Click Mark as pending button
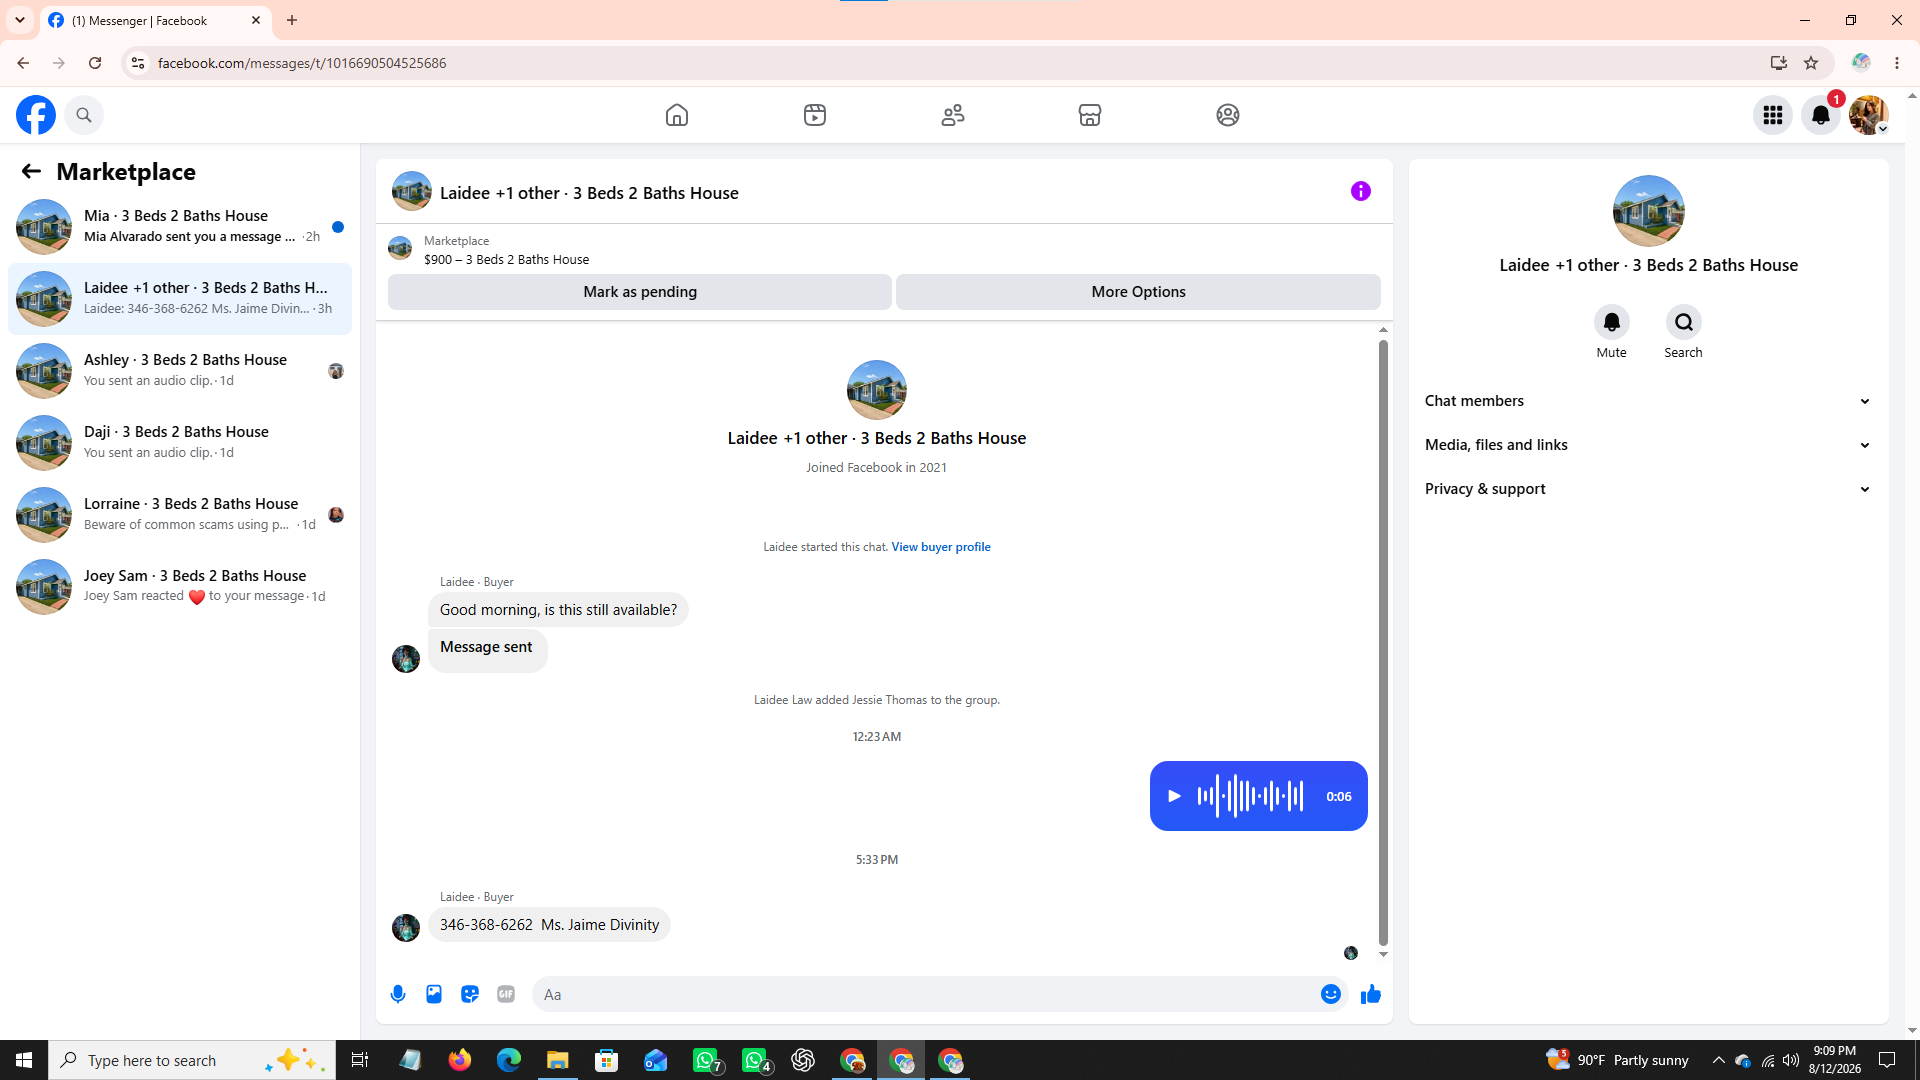 (640, 292)
